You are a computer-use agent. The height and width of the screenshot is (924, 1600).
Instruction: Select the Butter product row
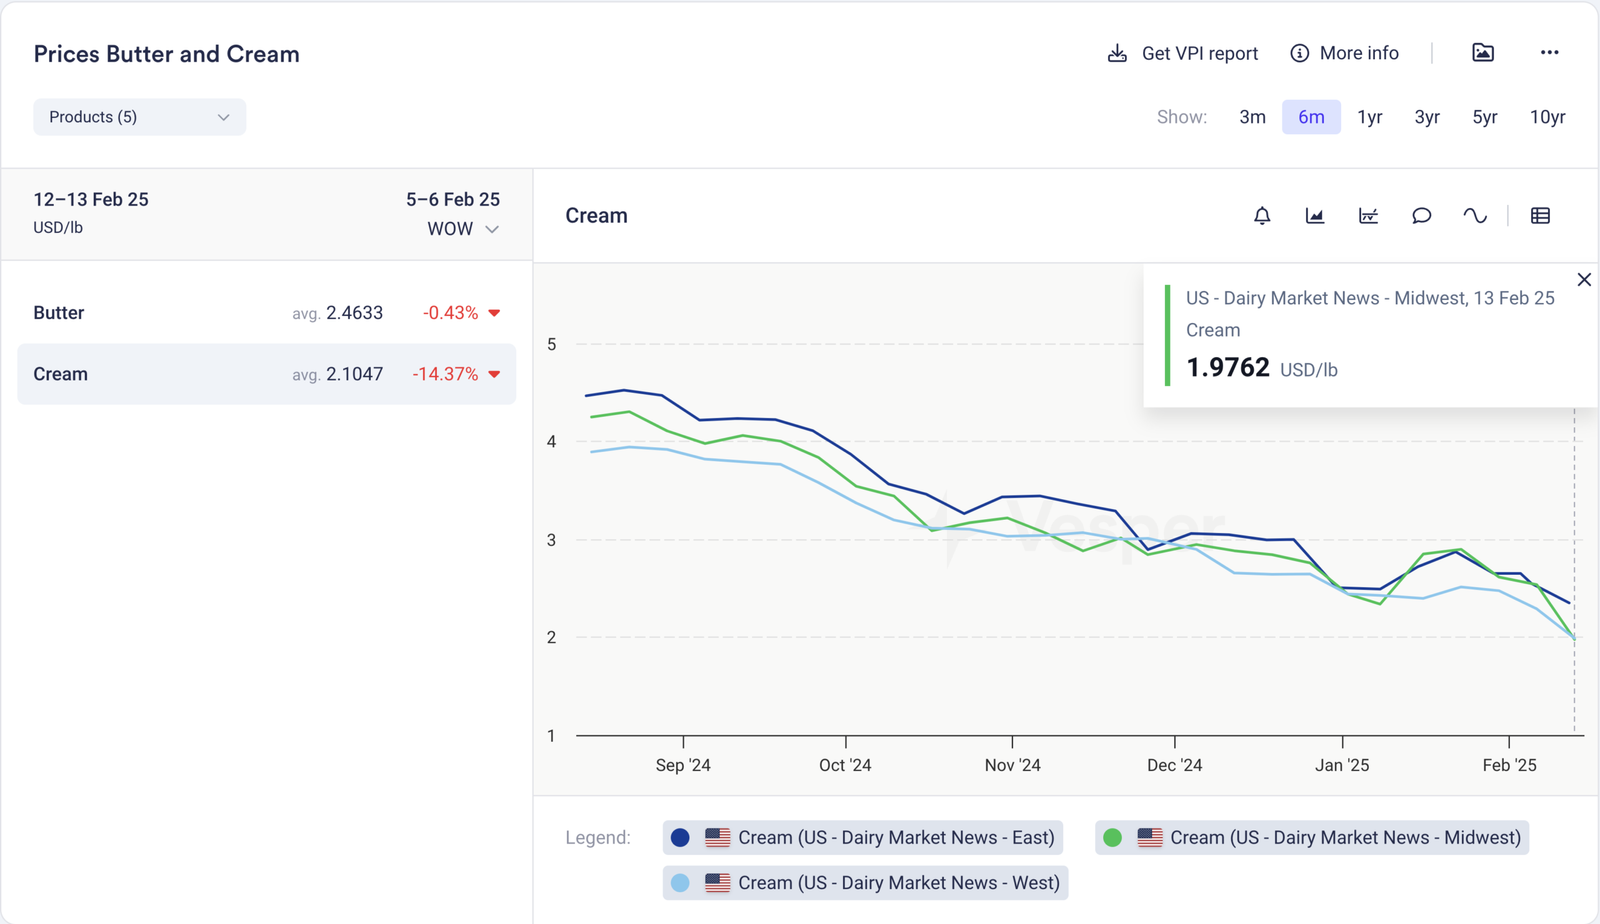[266, 313]
